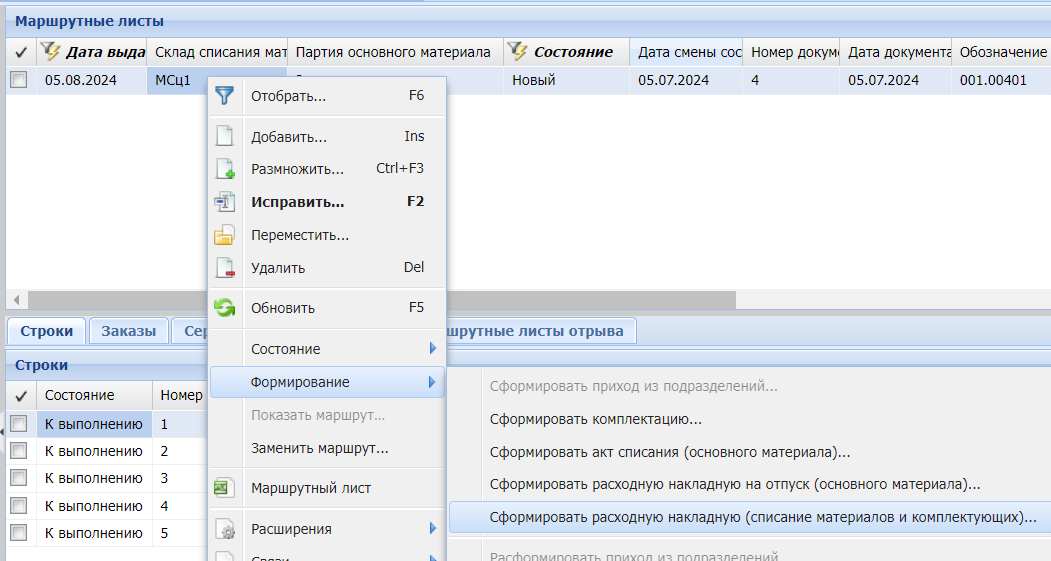The height and width of the screenshot is (561, 1051).
Task: Click the Состояние column filter header
Action: (x=571, y=52)
